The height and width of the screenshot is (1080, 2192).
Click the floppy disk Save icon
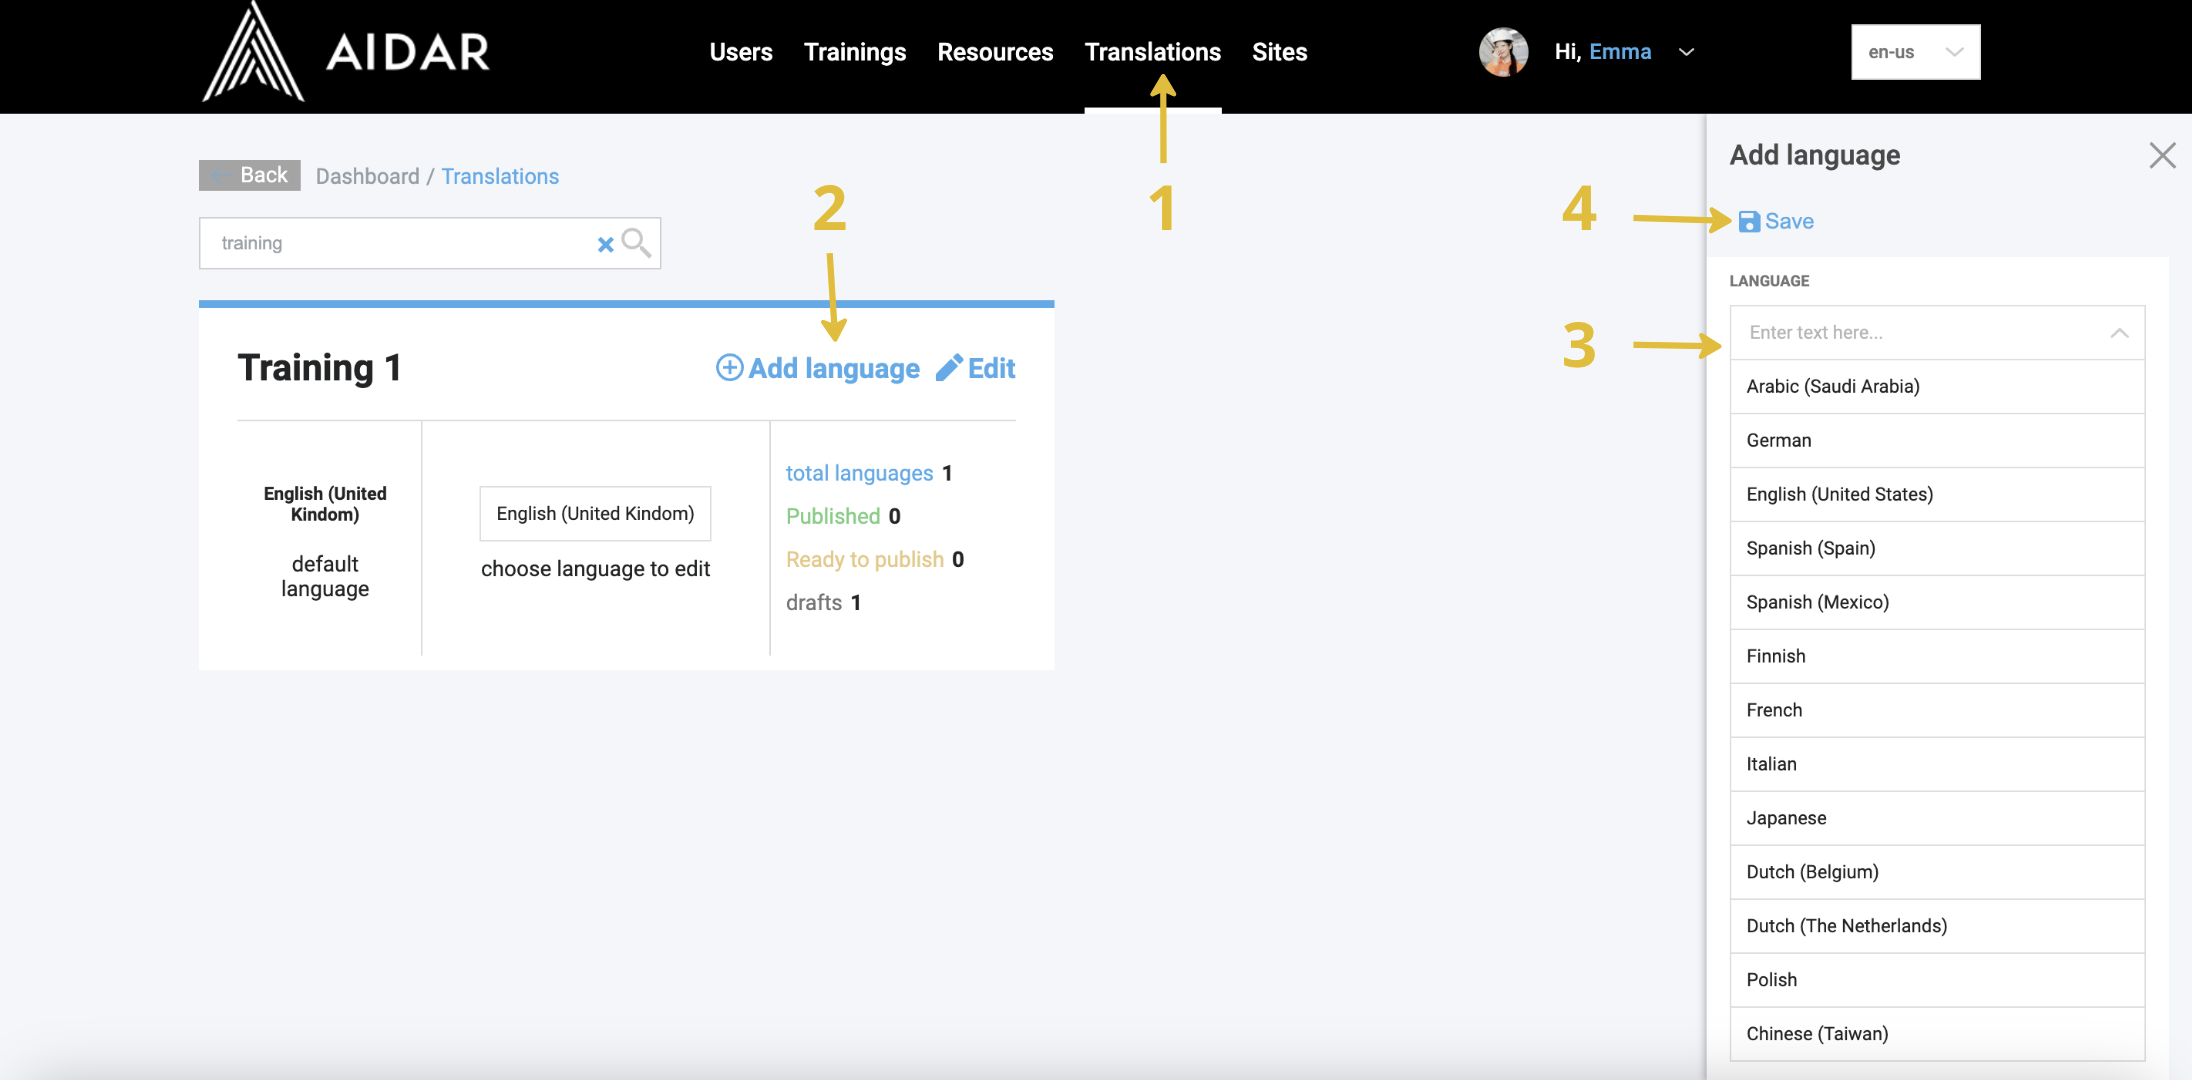1749,222
